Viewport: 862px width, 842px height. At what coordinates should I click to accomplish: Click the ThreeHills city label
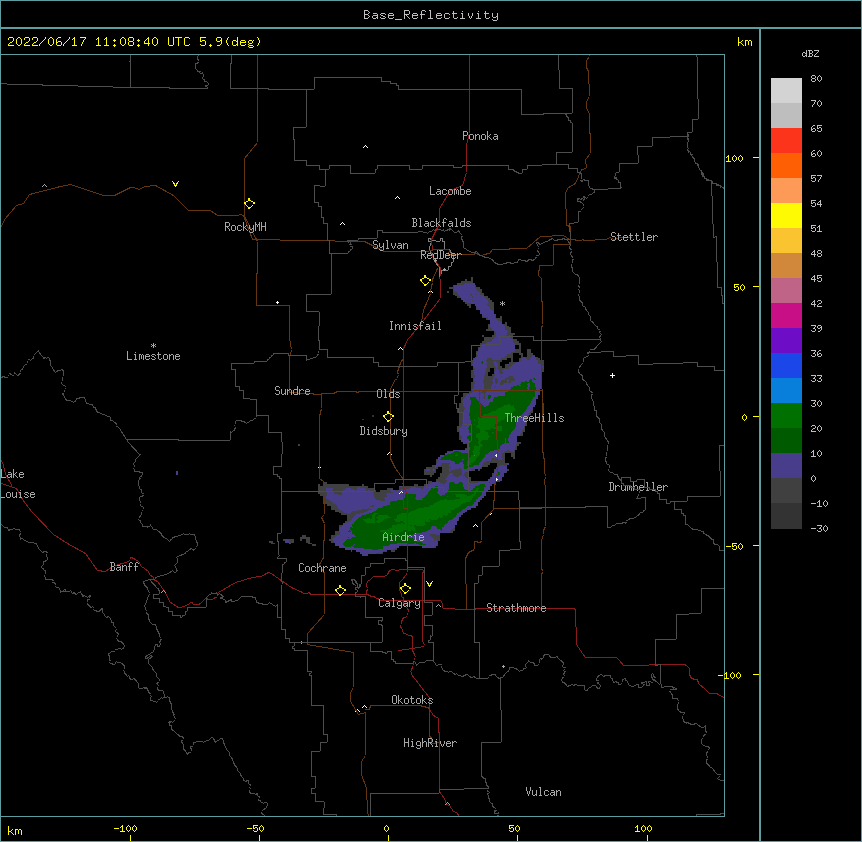click(x=534, y=418)
